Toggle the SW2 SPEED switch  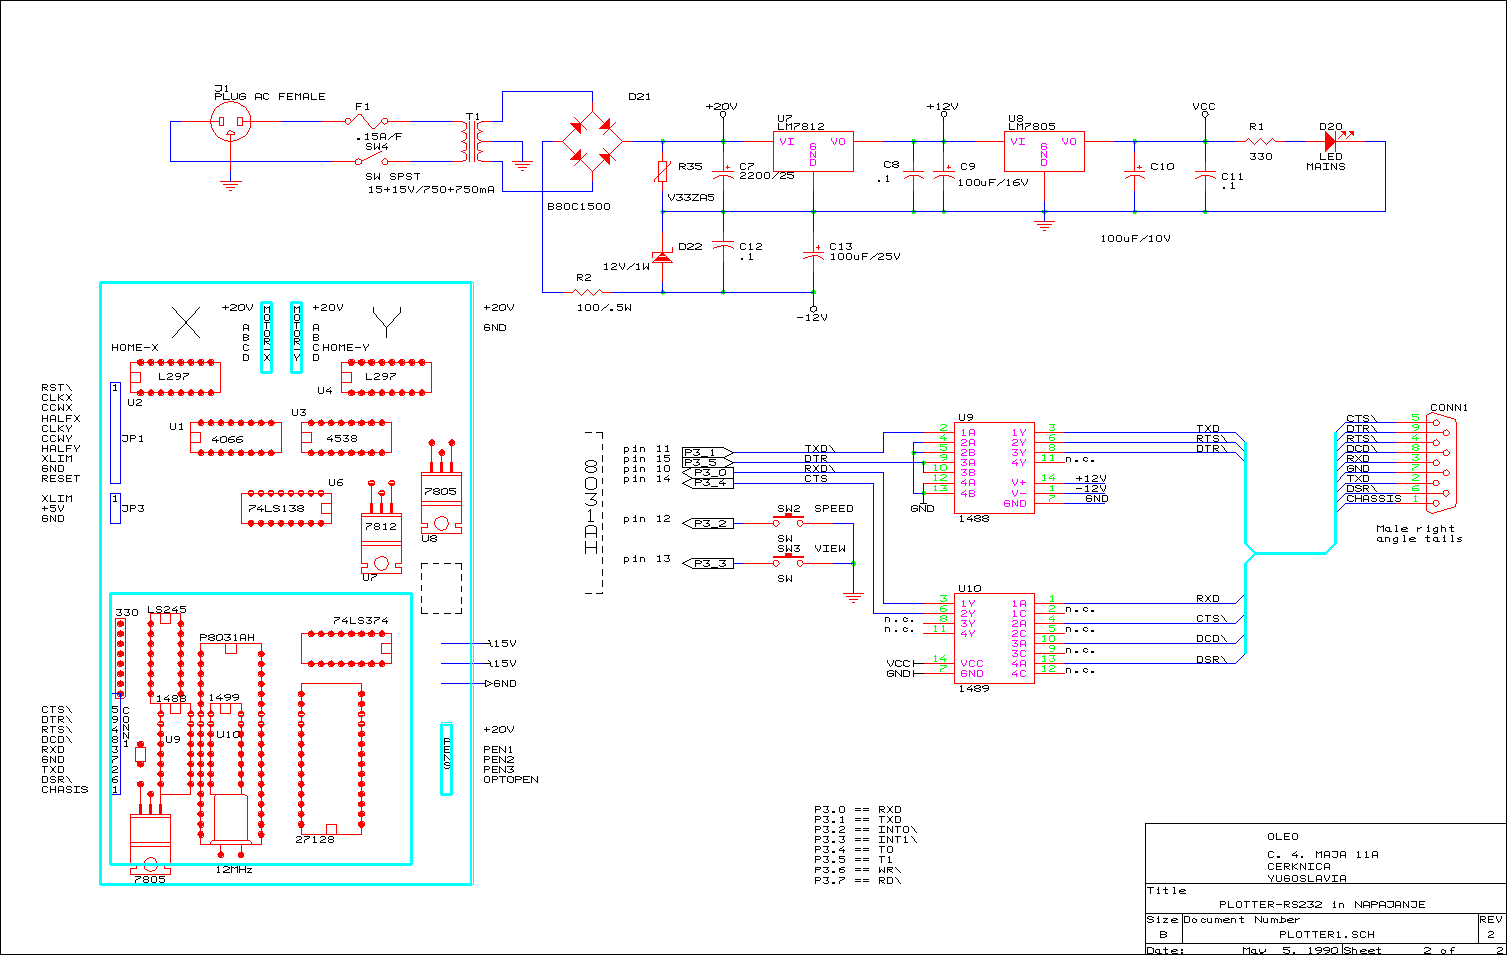point(789,521)
